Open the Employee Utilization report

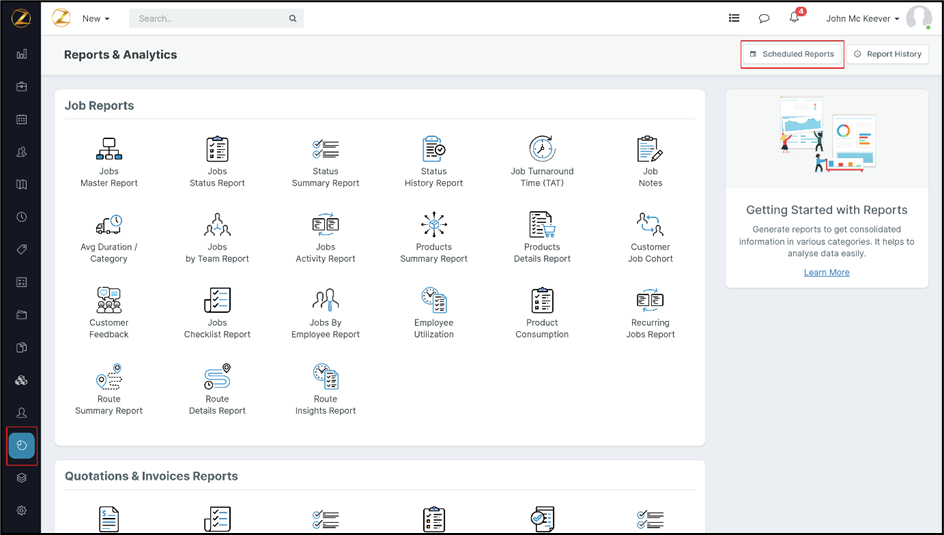point(433,314)
